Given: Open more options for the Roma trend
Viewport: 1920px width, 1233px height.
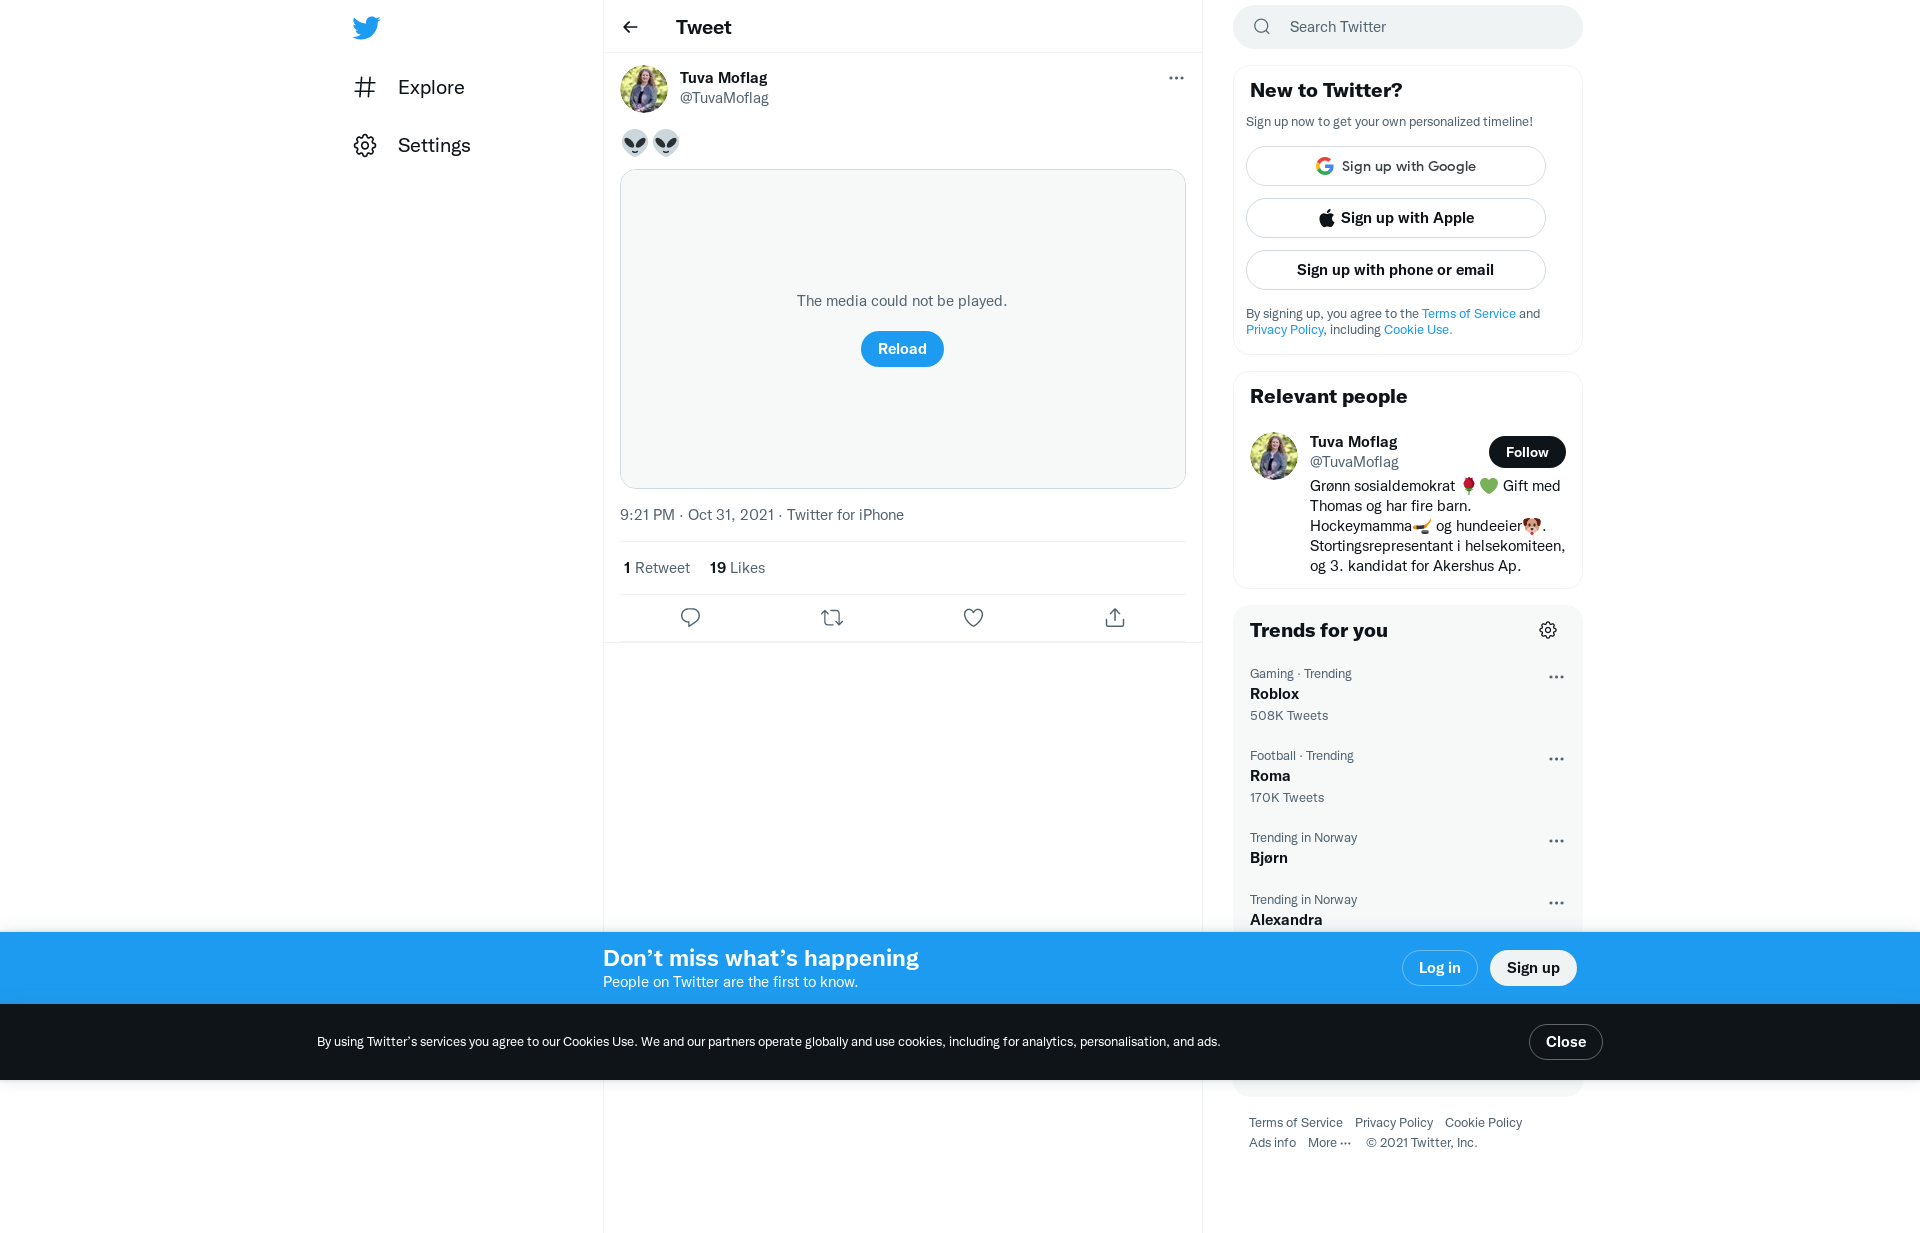Looking at the screenshot, I should [x=1556, y=759].
